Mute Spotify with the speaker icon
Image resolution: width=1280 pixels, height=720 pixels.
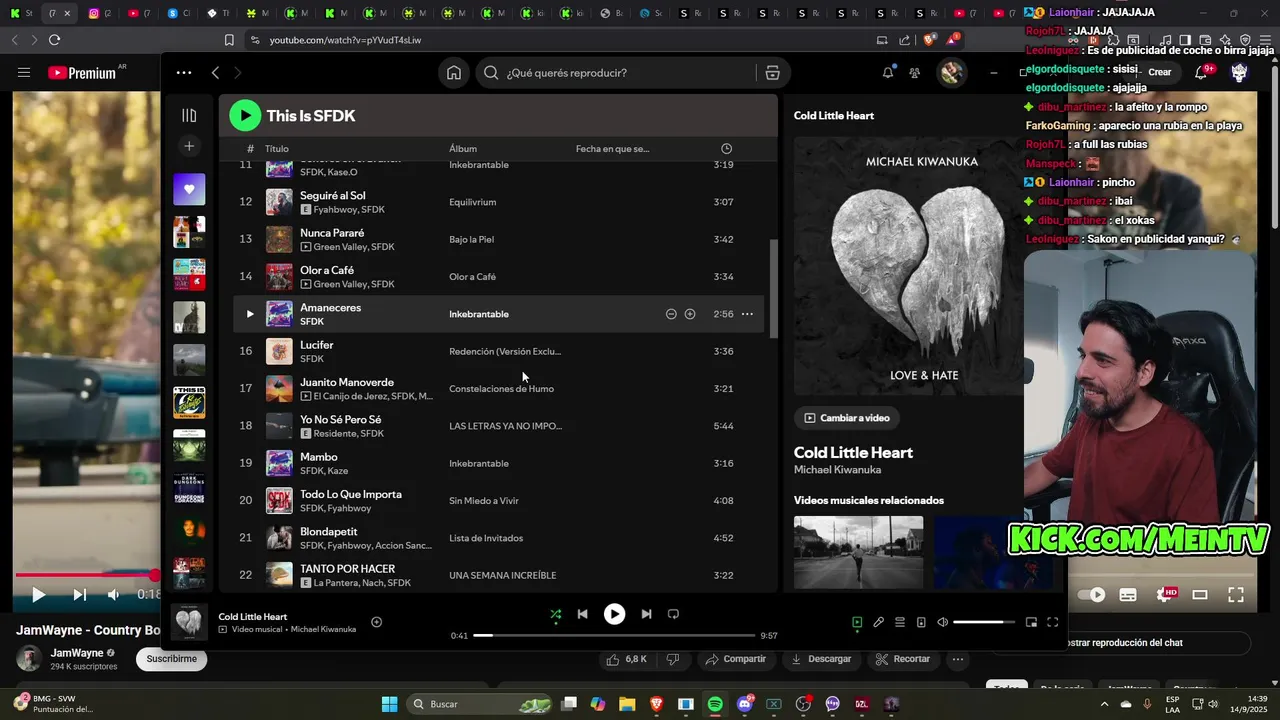(942, 622)
